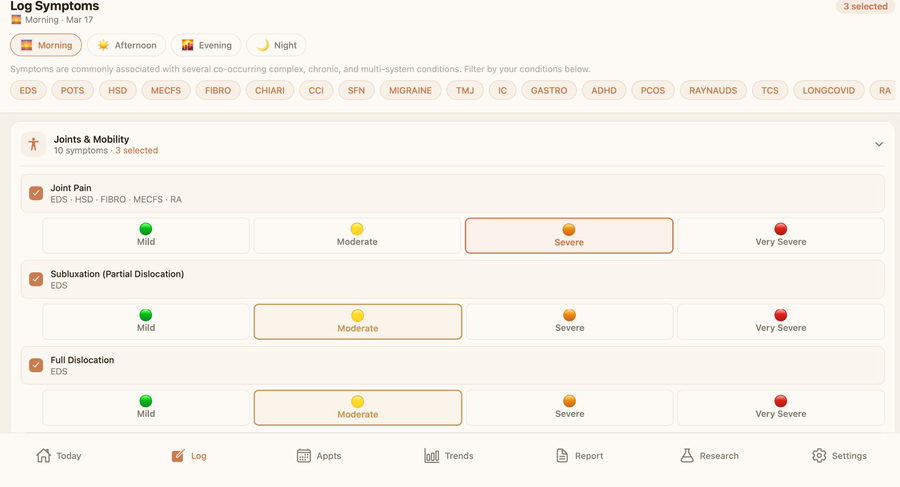Set Full Dislocation severity to Severe
This screenshot has height=487, width=900.
[x=569, y=408]
